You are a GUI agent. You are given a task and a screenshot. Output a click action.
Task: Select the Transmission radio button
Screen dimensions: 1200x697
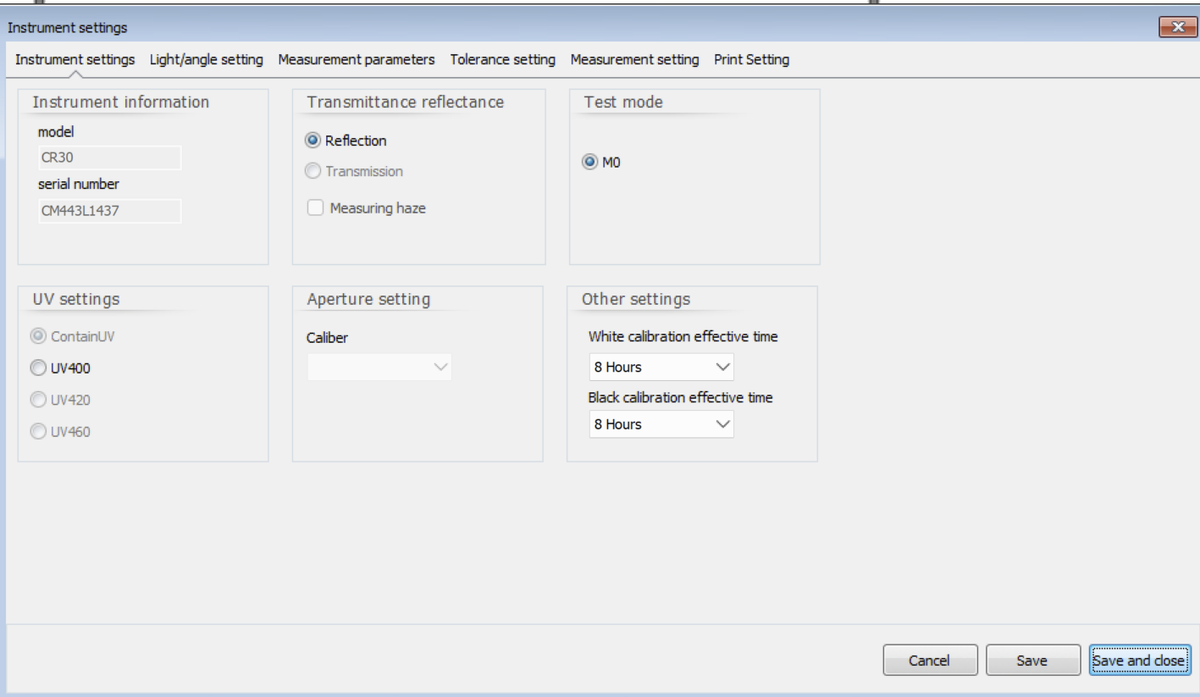(x=313, y=172)
